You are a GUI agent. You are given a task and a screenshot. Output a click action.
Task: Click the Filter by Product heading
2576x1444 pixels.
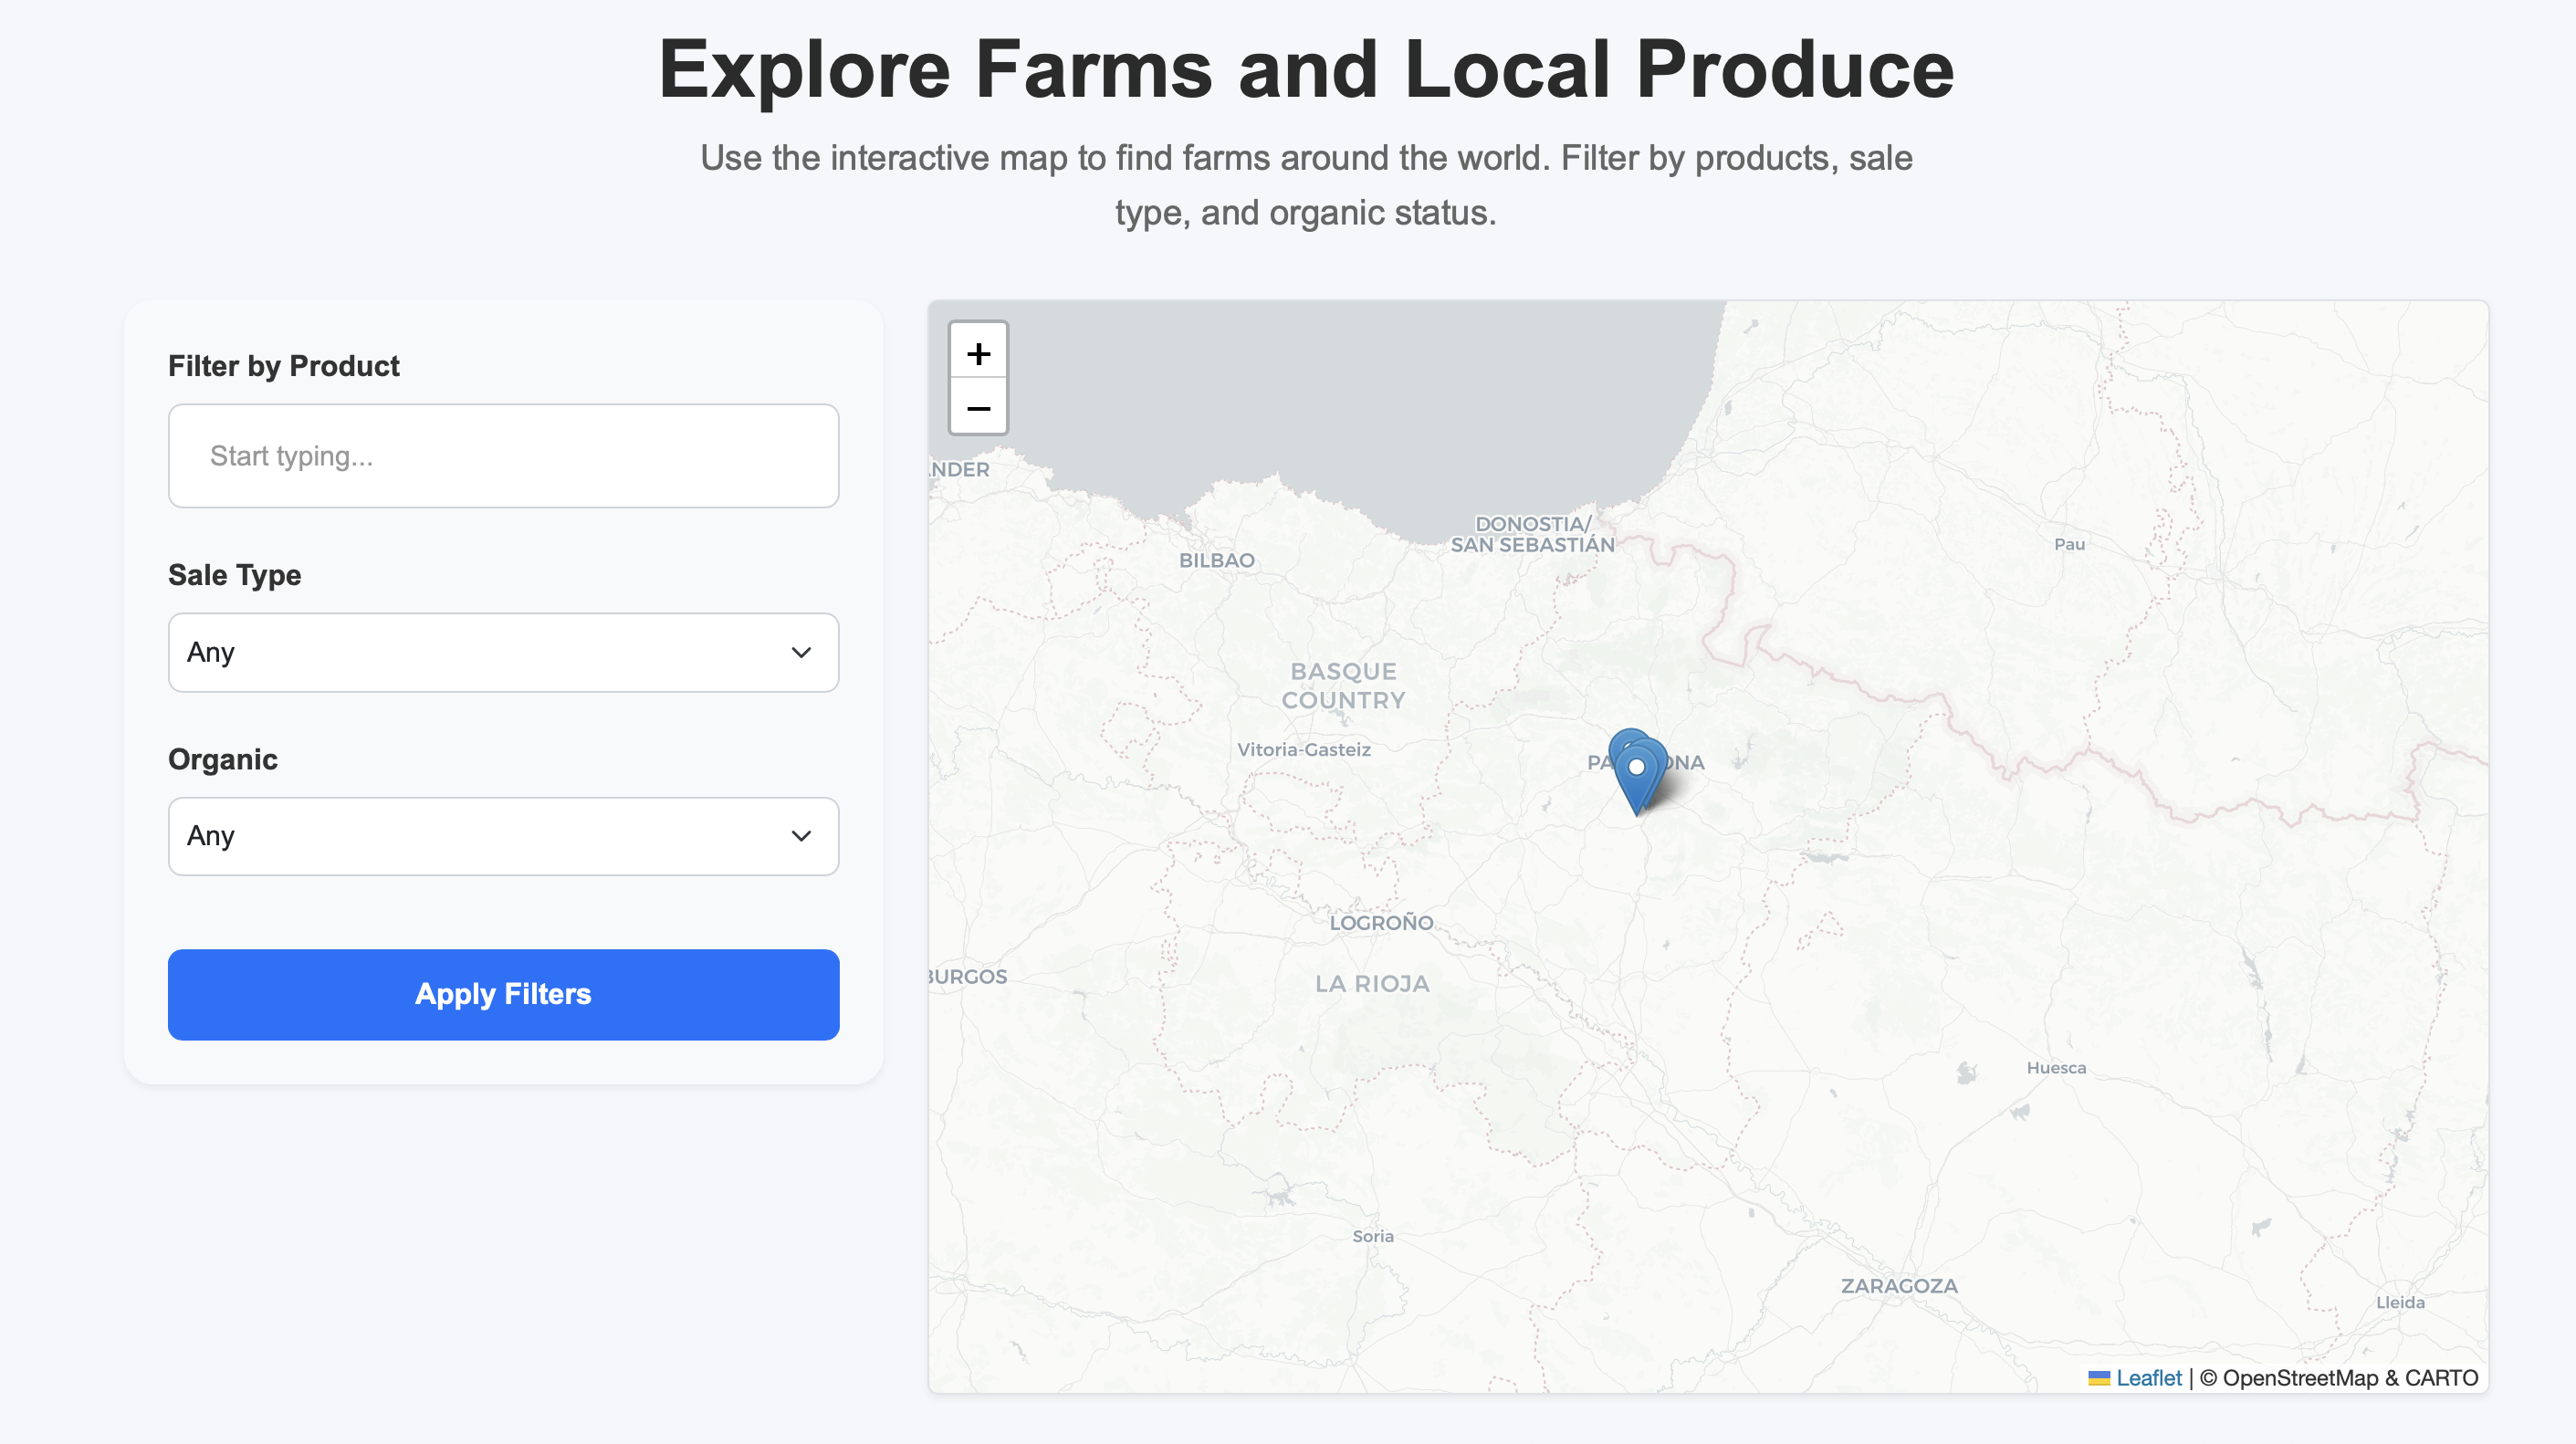(283, 366)
